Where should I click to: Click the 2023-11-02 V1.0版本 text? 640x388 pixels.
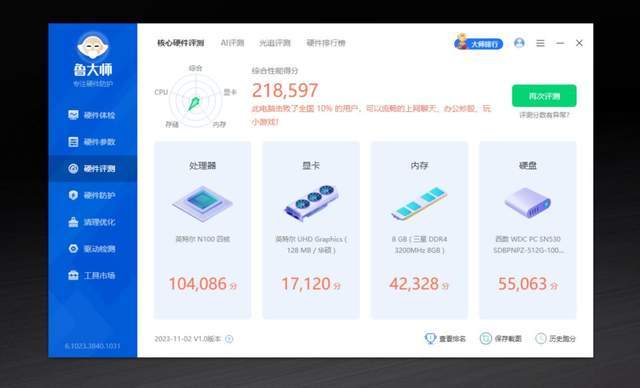click(x=187, y=339)
